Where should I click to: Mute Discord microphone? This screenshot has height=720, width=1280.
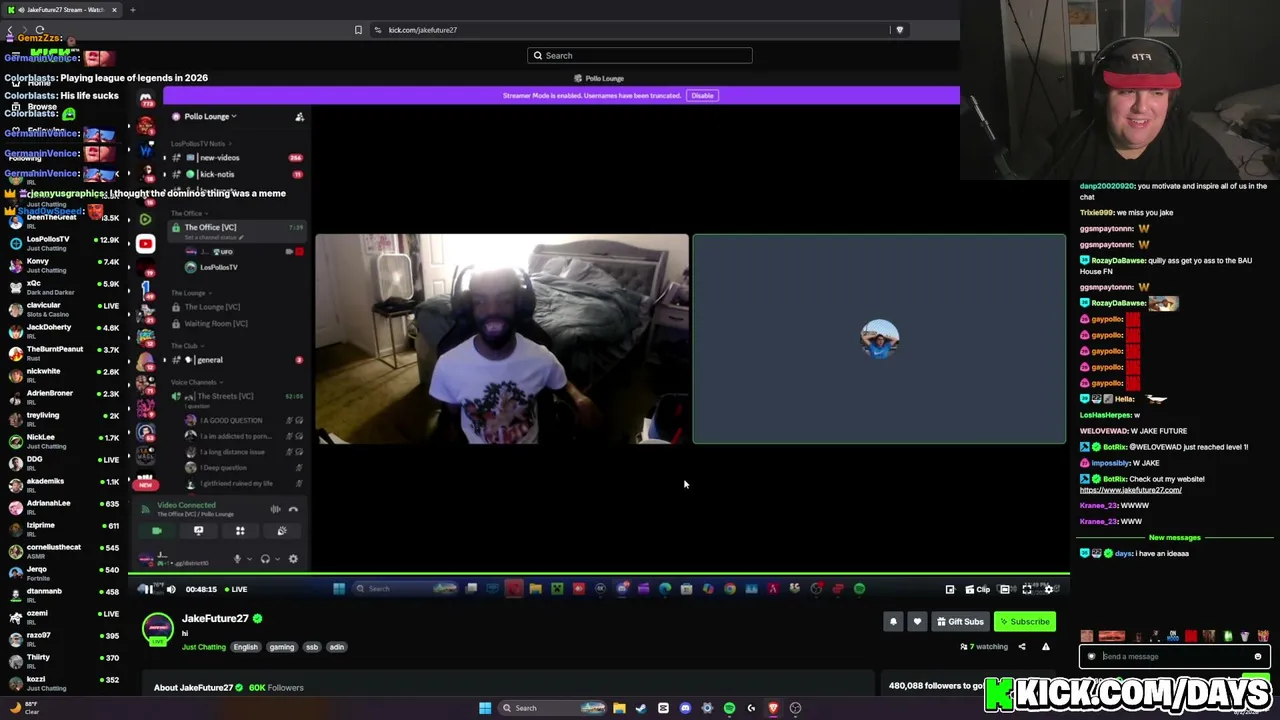pos(237,559)
